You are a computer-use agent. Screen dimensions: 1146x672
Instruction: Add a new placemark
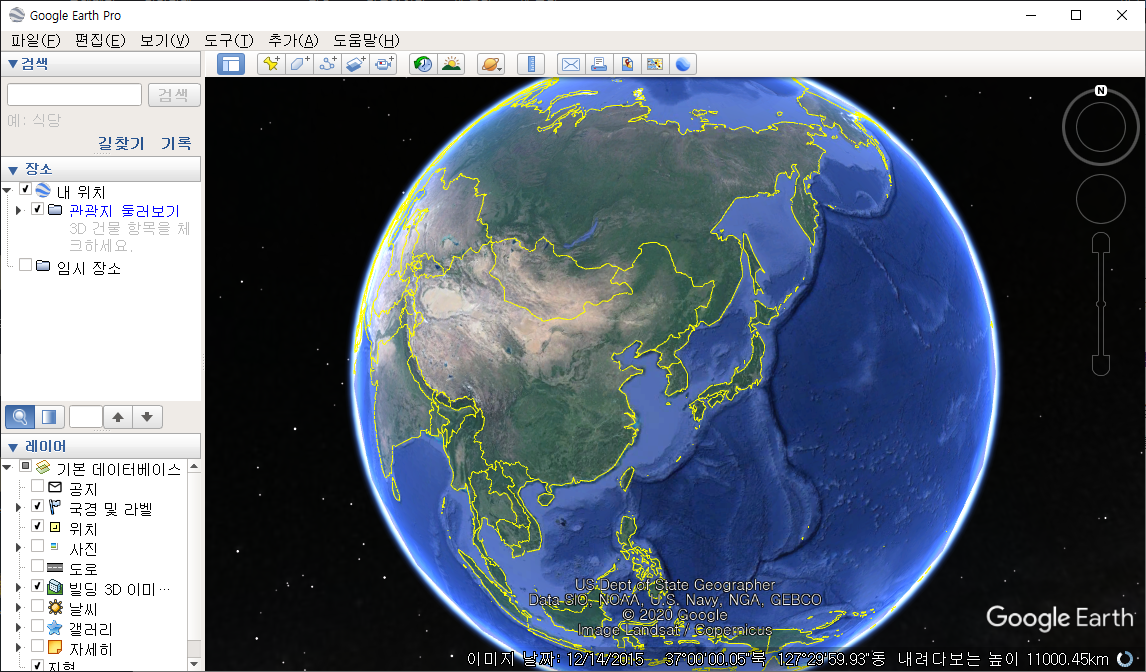point(271,64)
